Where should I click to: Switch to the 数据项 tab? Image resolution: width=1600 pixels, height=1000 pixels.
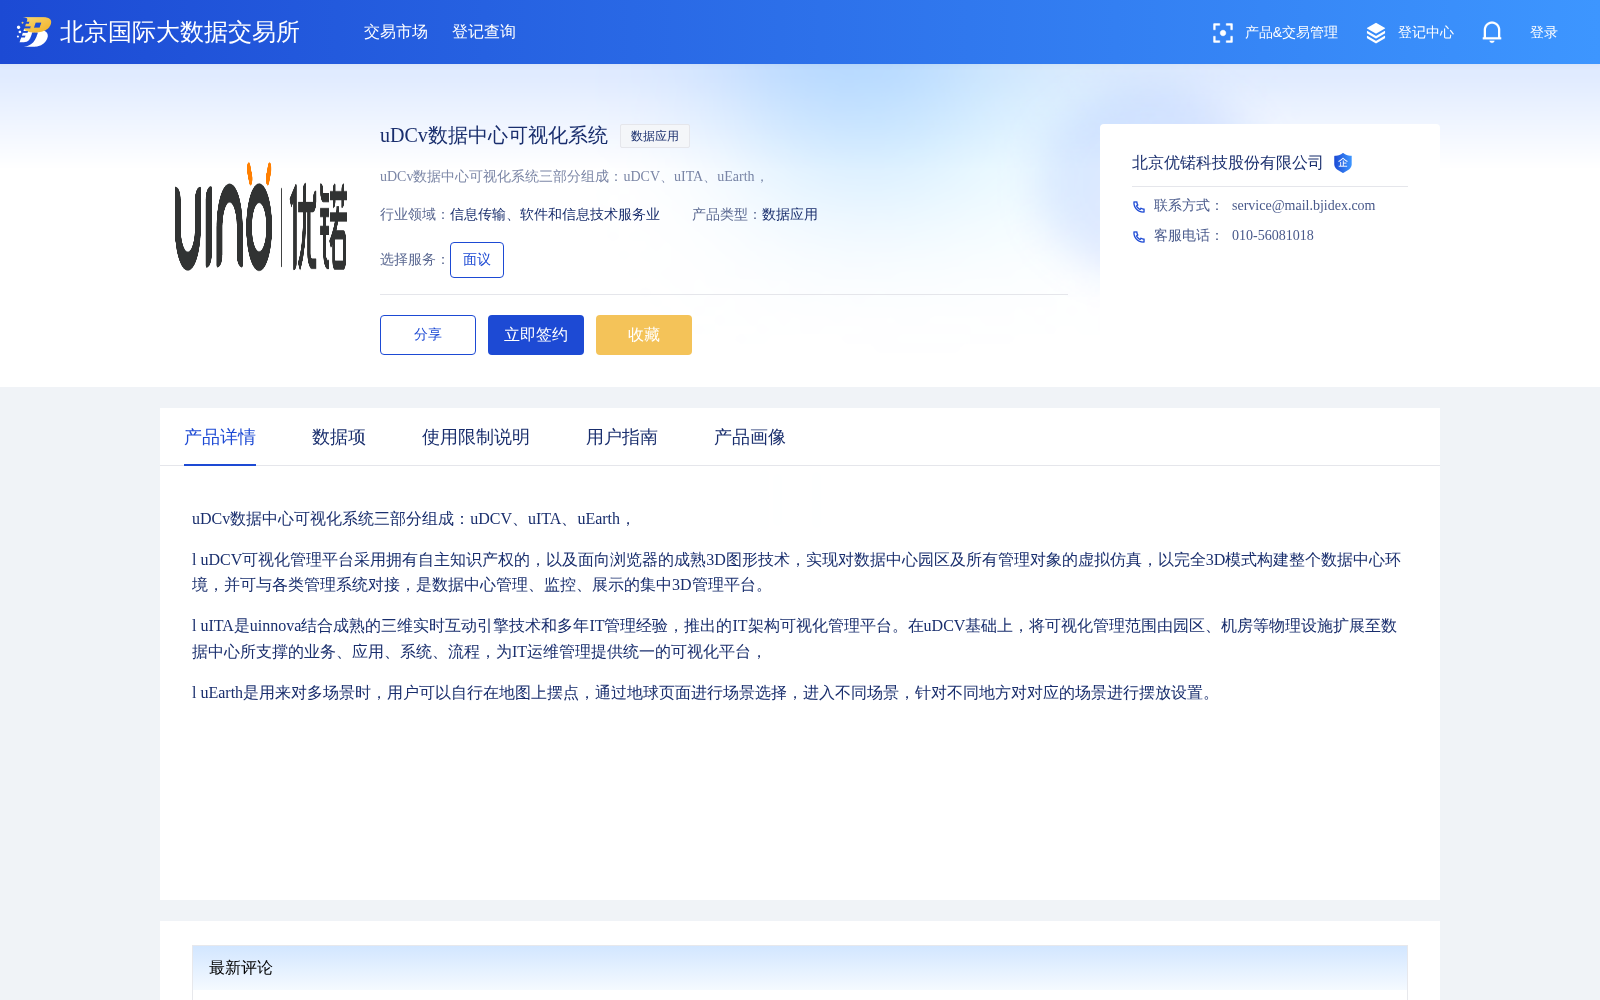339,437
